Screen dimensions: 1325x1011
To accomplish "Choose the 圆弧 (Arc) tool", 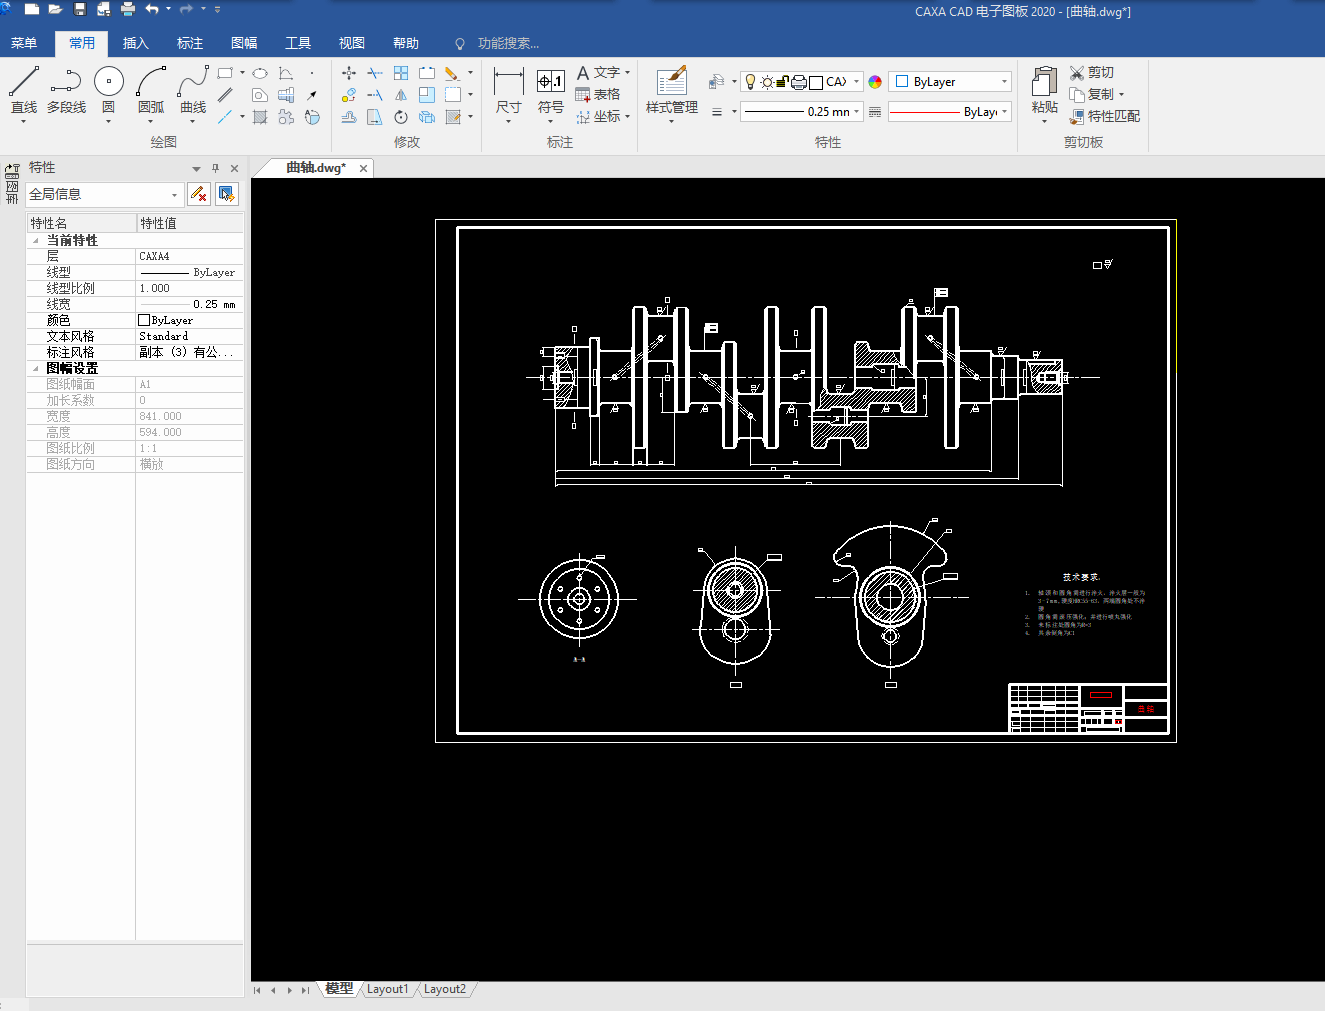I will (x=151, y=82).
